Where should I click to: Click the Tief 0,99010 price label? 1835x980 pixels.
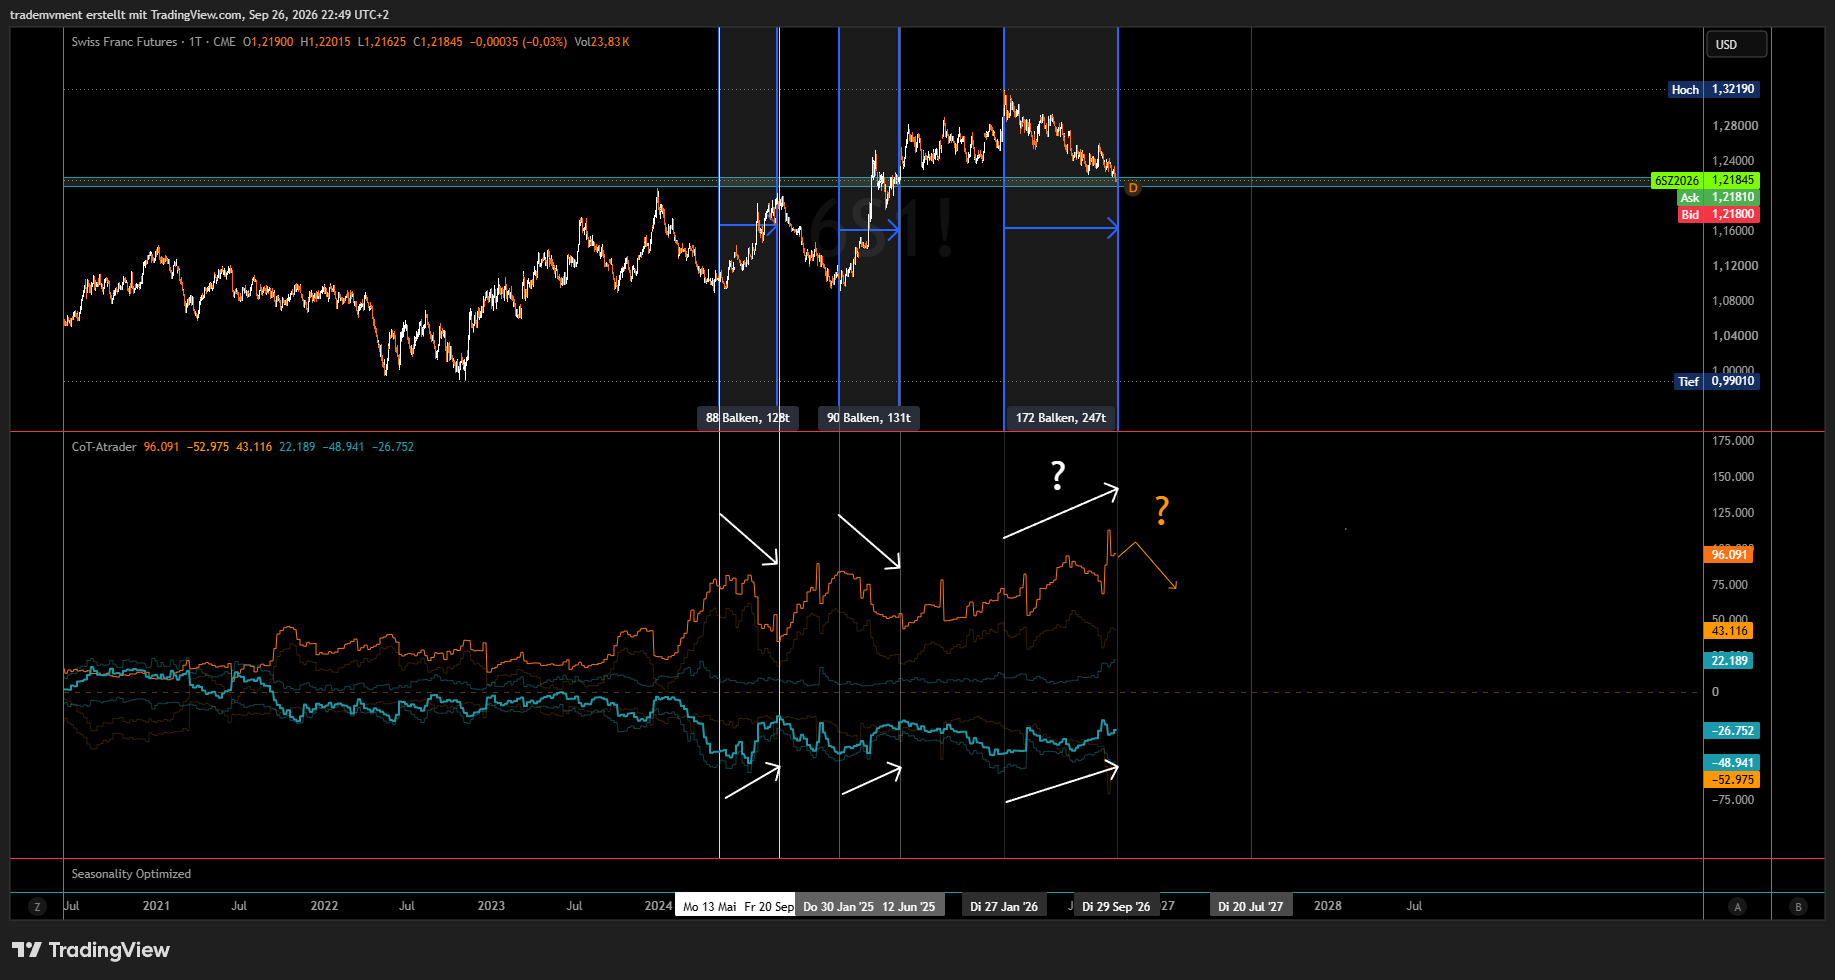[1716, 381]
